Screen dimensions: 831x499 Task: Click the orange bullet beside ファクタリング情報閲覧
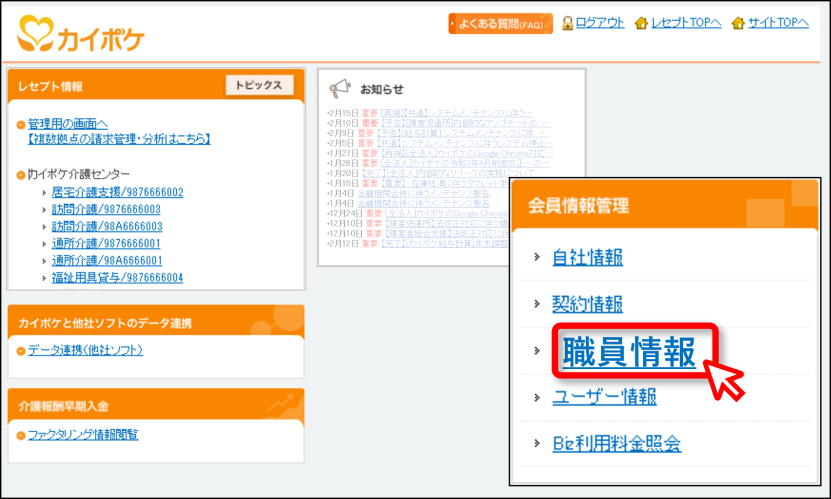[x=21, y=435]
